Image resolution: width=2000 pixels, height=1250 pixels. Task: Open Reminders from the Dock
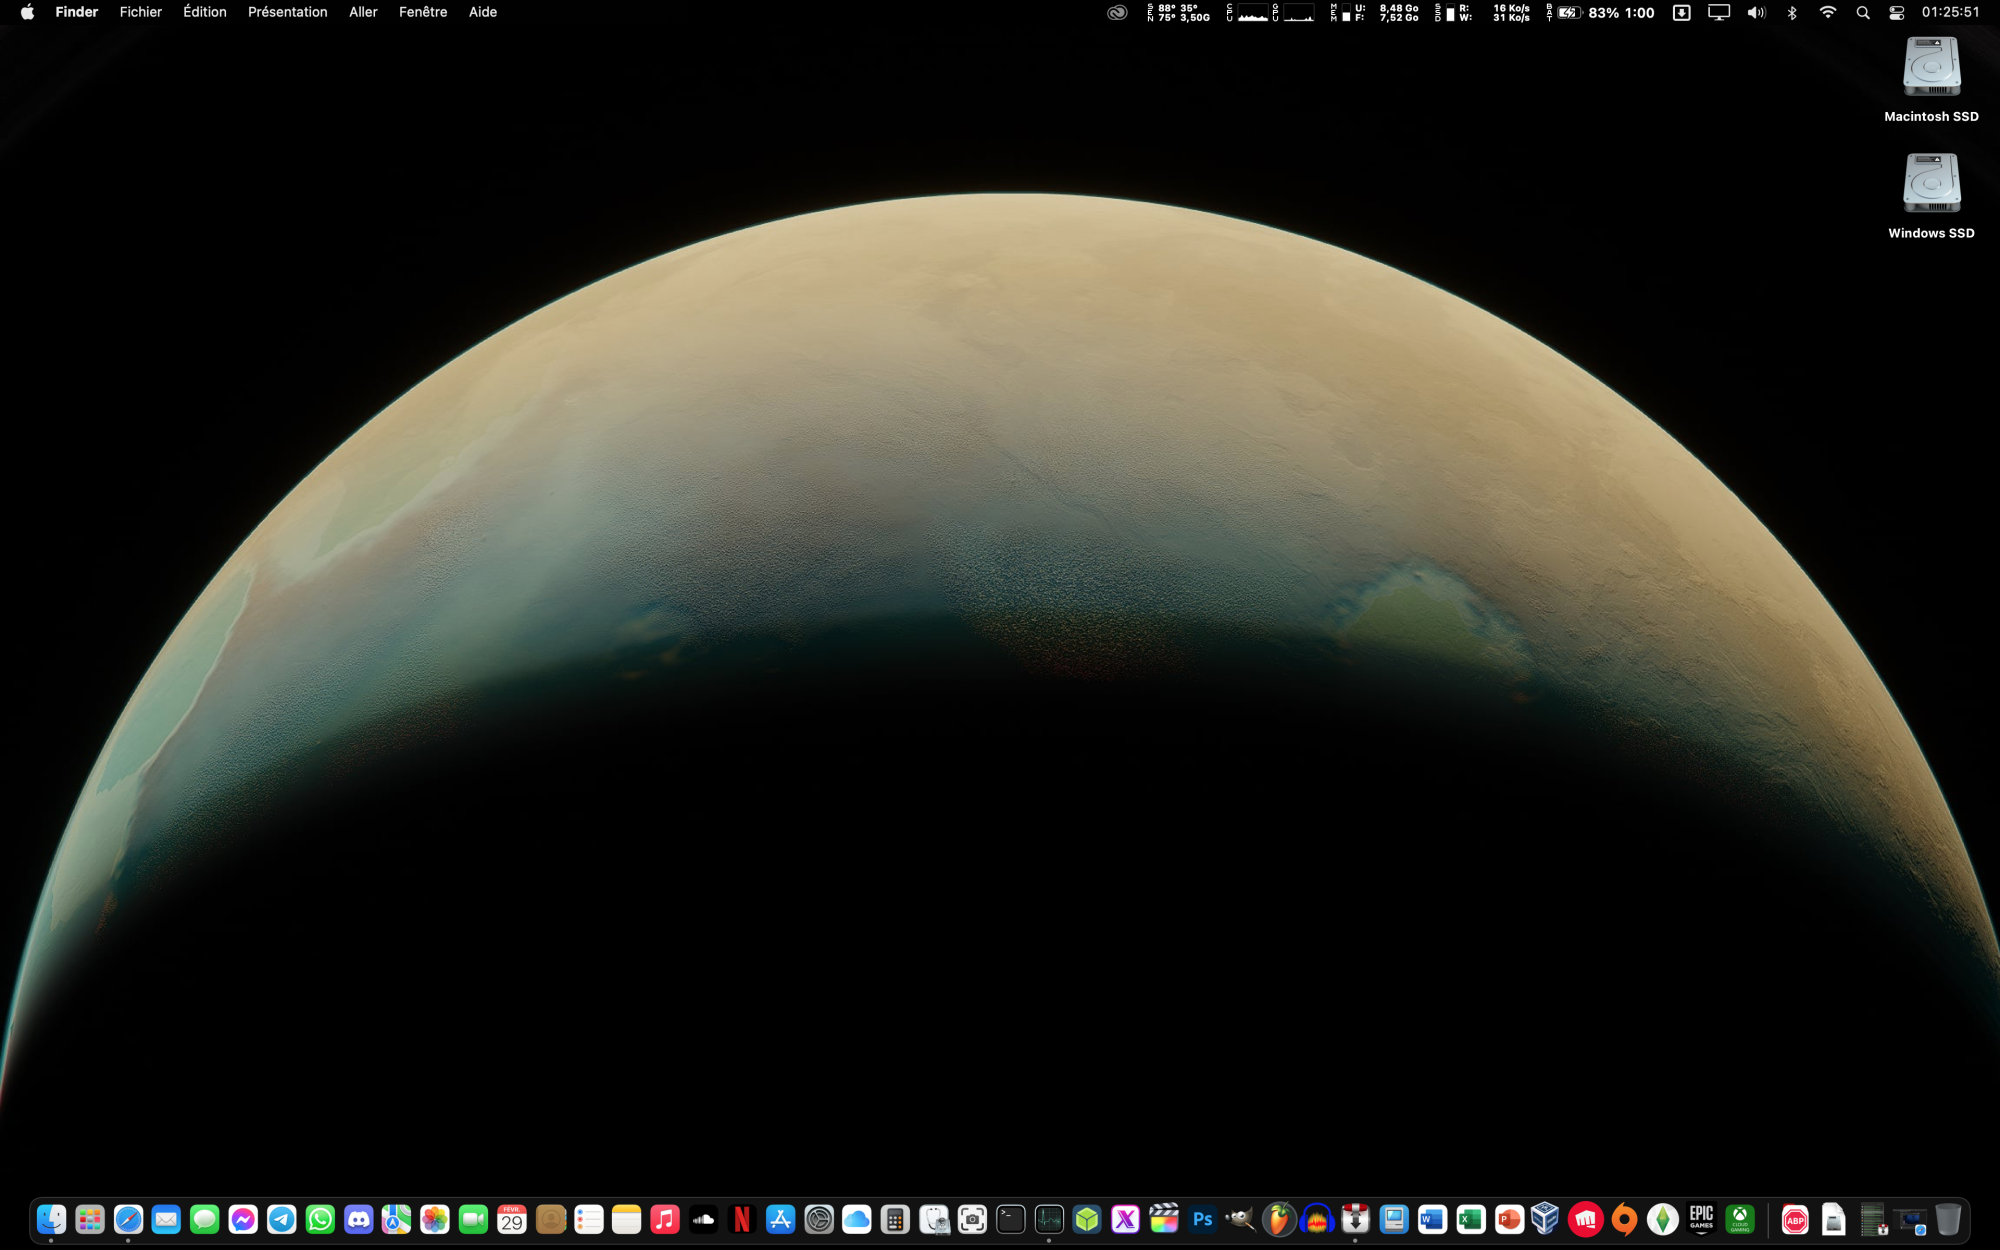tap(589, 1219)
